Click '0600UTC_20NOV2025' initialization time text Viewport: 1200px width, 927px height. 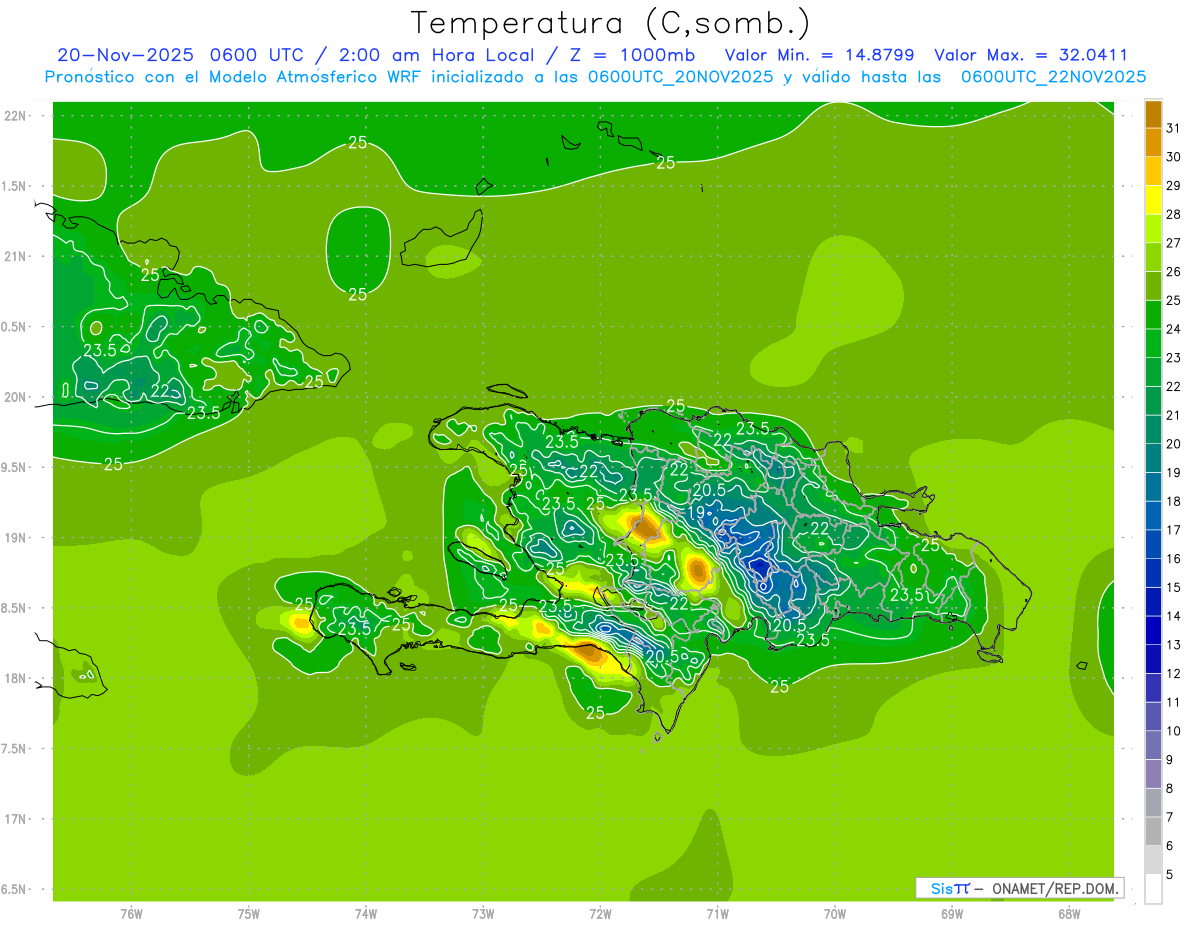680,77
